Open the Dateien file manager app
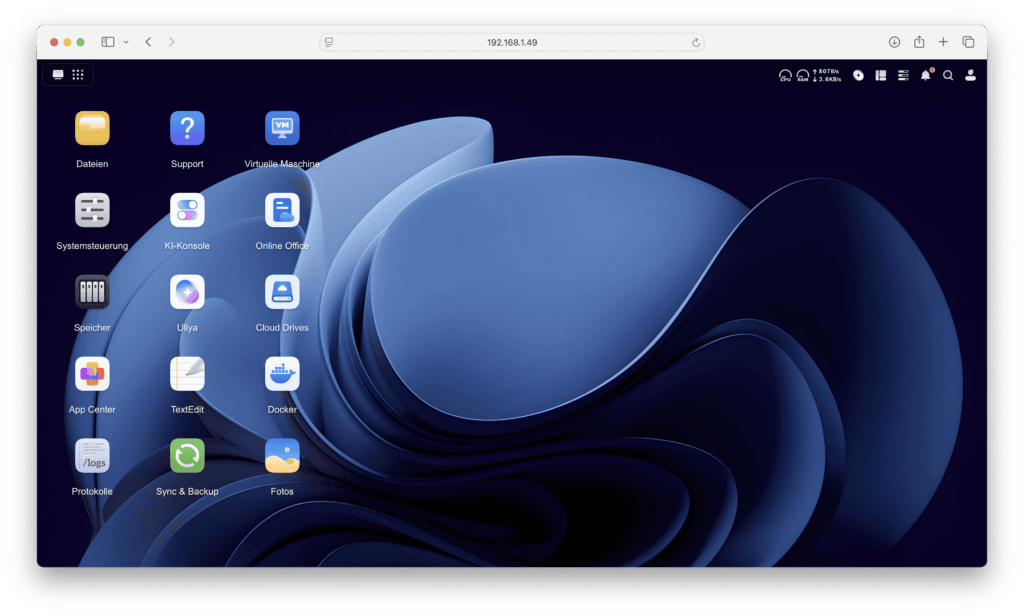 coord(92,129)
